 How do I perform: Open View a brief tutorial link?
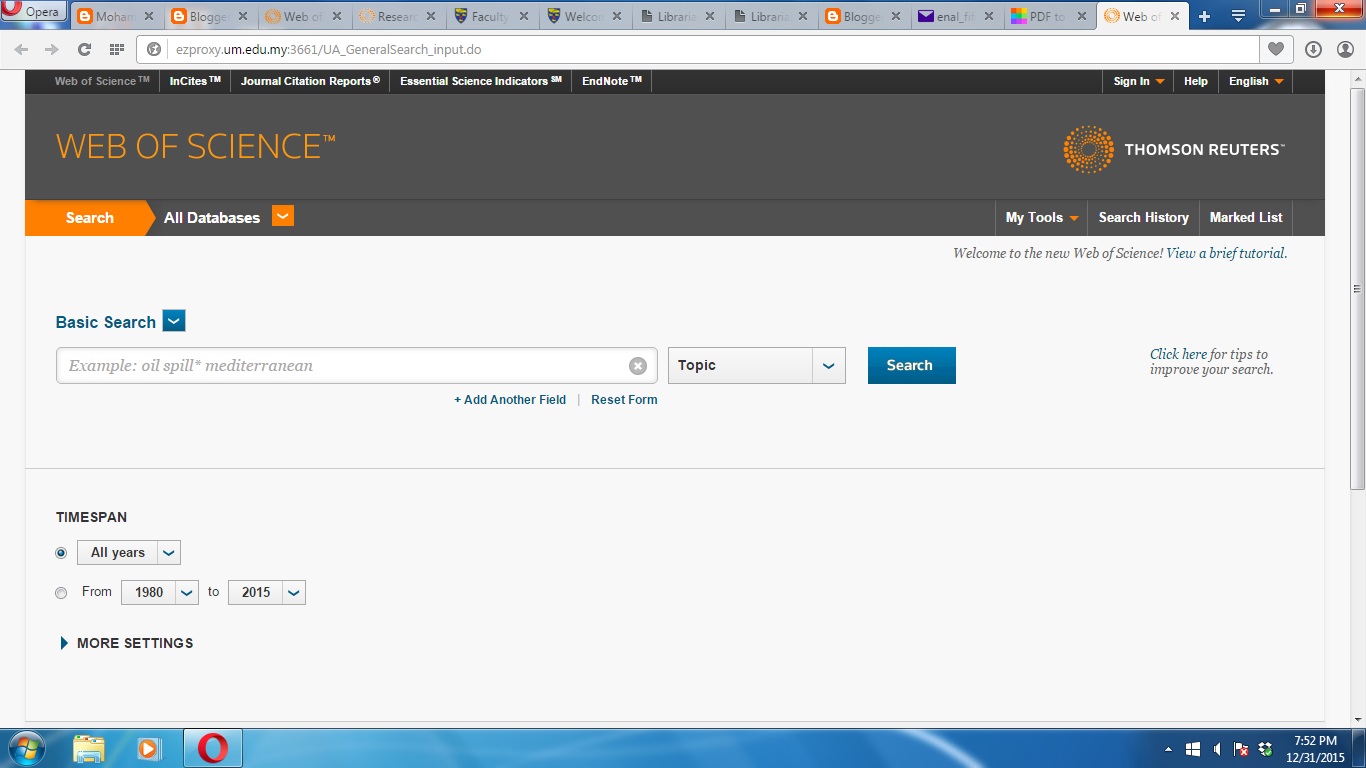[x=1226, y=253]
